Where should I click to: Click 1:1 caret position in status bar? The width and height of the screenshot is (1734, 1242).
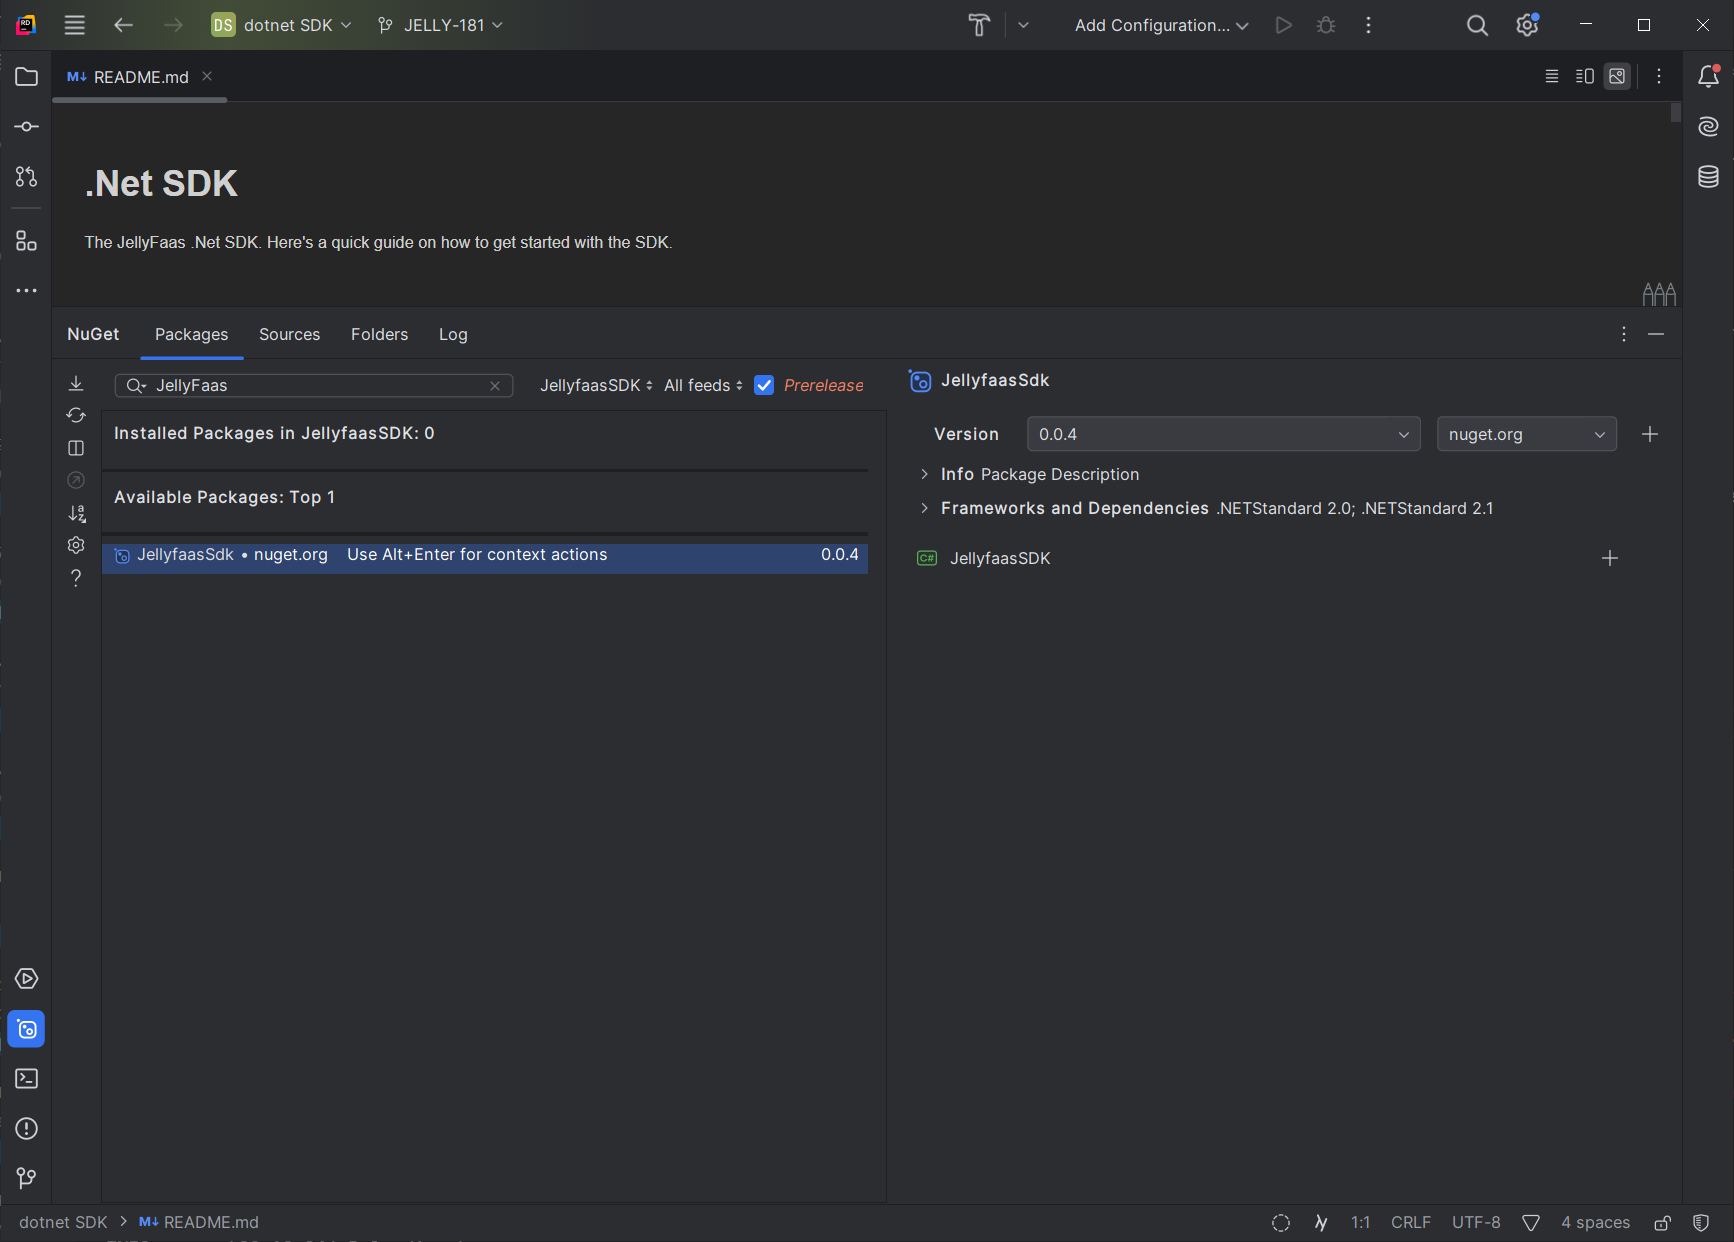point(1360,1223)
